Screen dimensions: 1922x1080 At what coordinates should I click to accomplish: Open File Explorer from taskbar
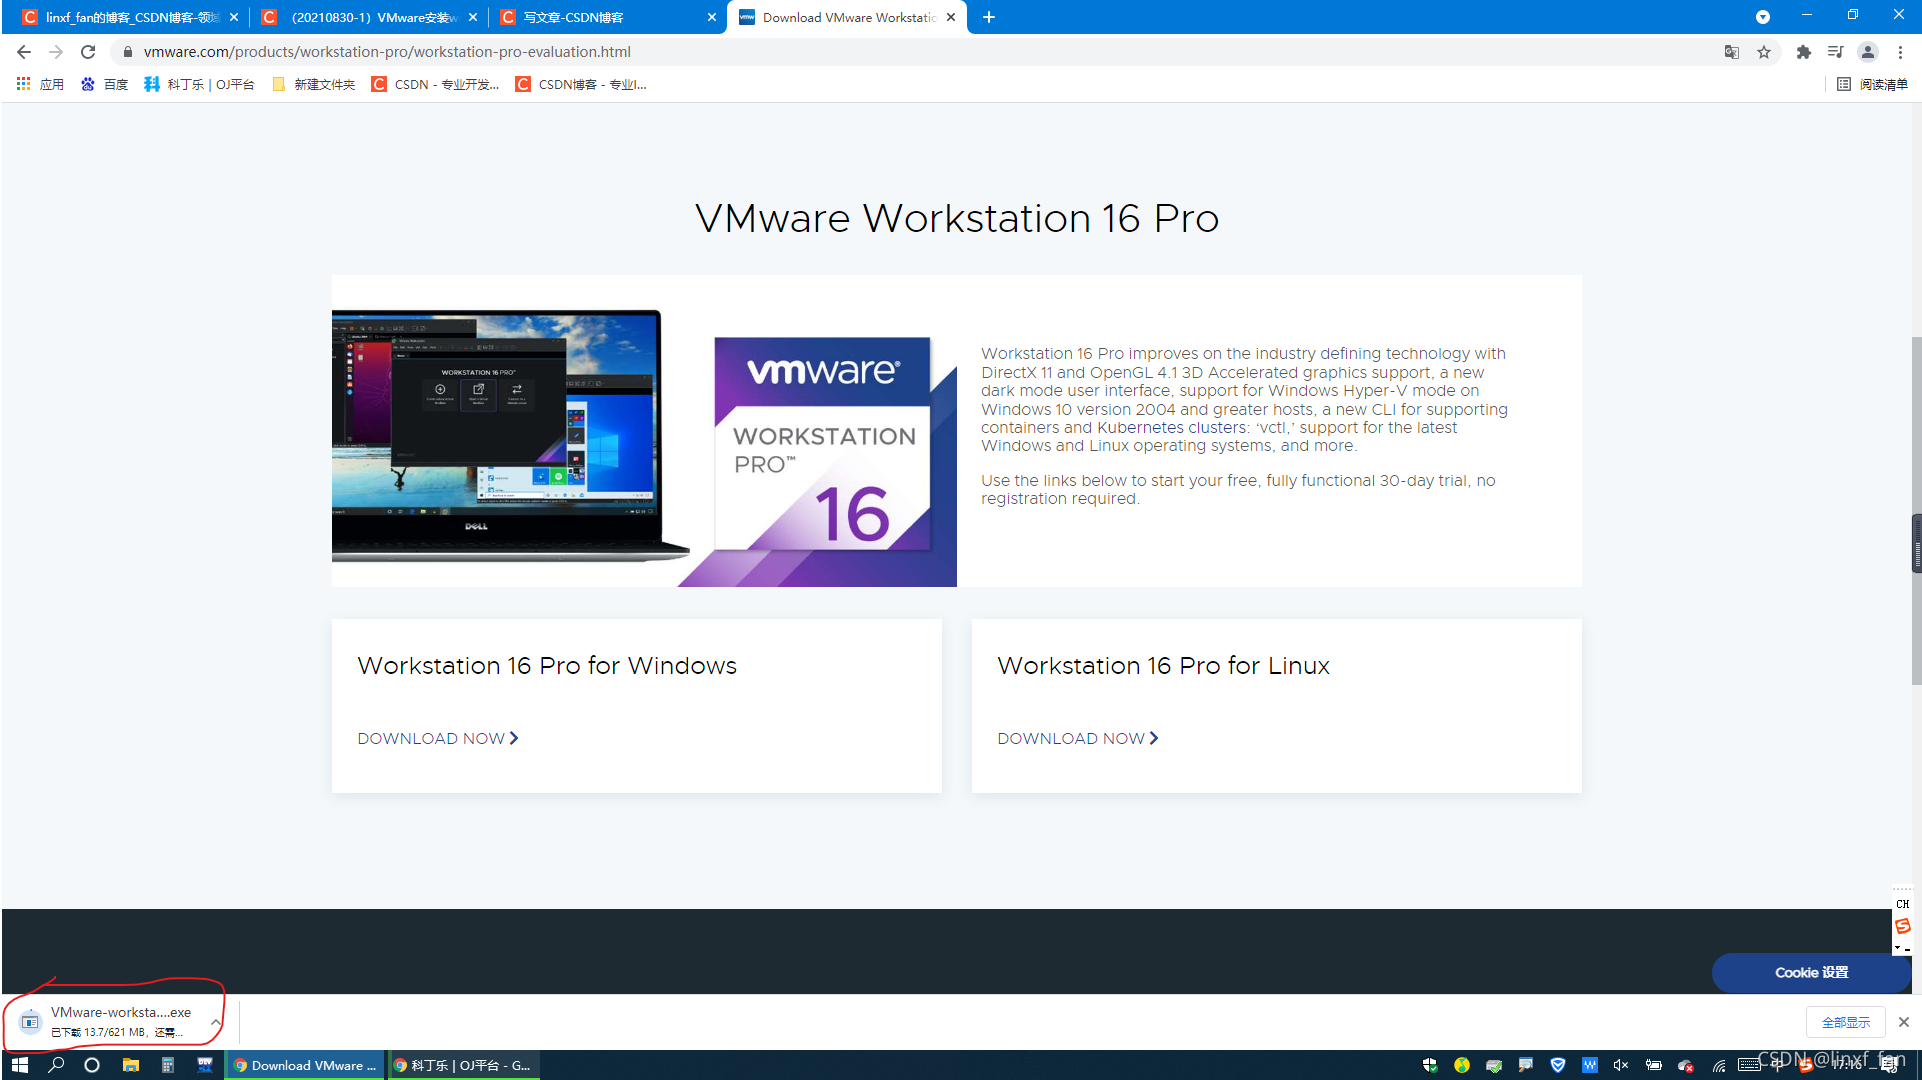(130, 1065)
